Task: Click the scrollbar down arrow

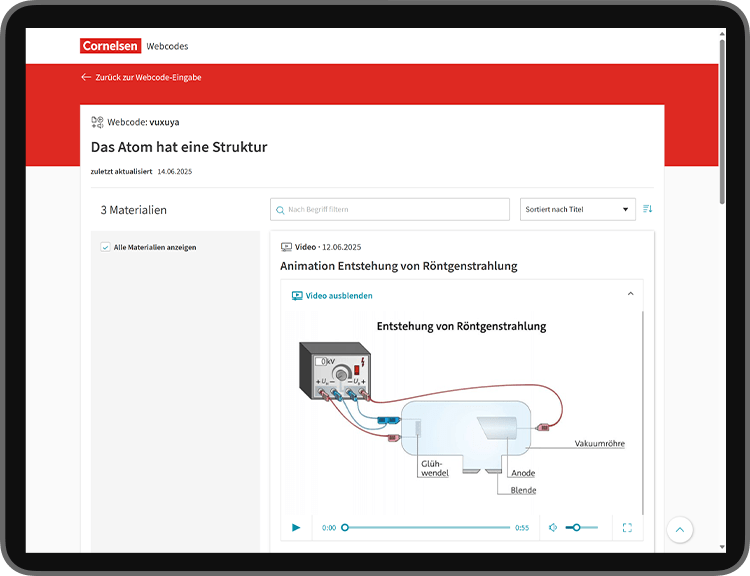Action: pyautogui.click(x=722, y=547)
